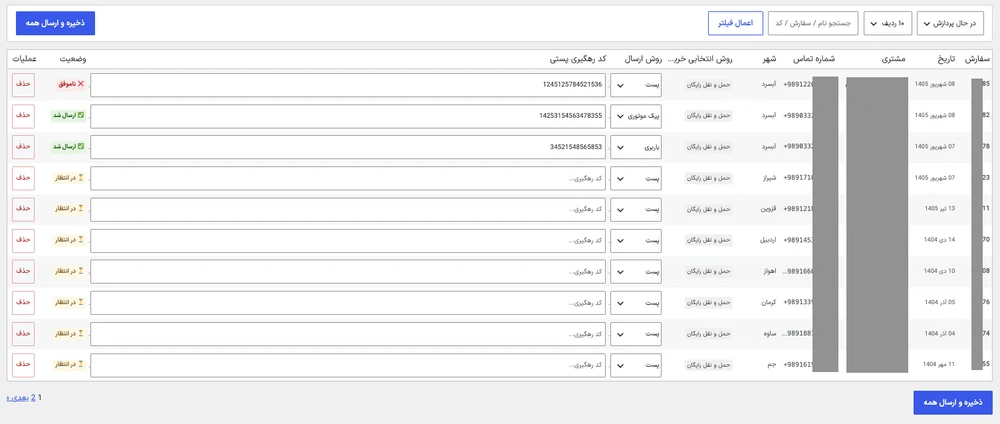Expand shipping method dropdown showing باربری
This screenshot has height=424, width=1000.
[636, 147]
